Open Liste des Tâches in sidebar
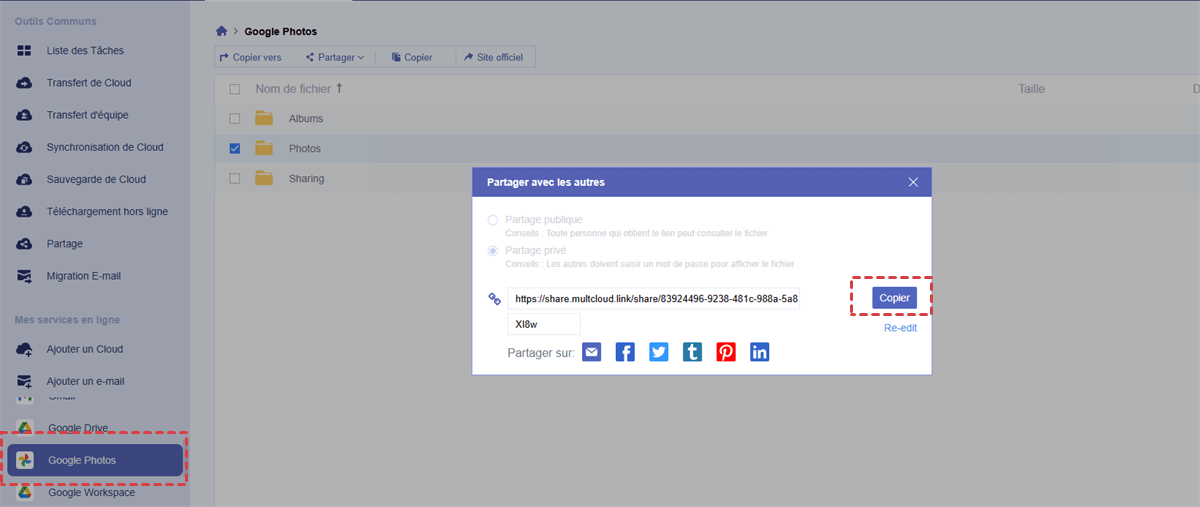 [x=85, y=50]
